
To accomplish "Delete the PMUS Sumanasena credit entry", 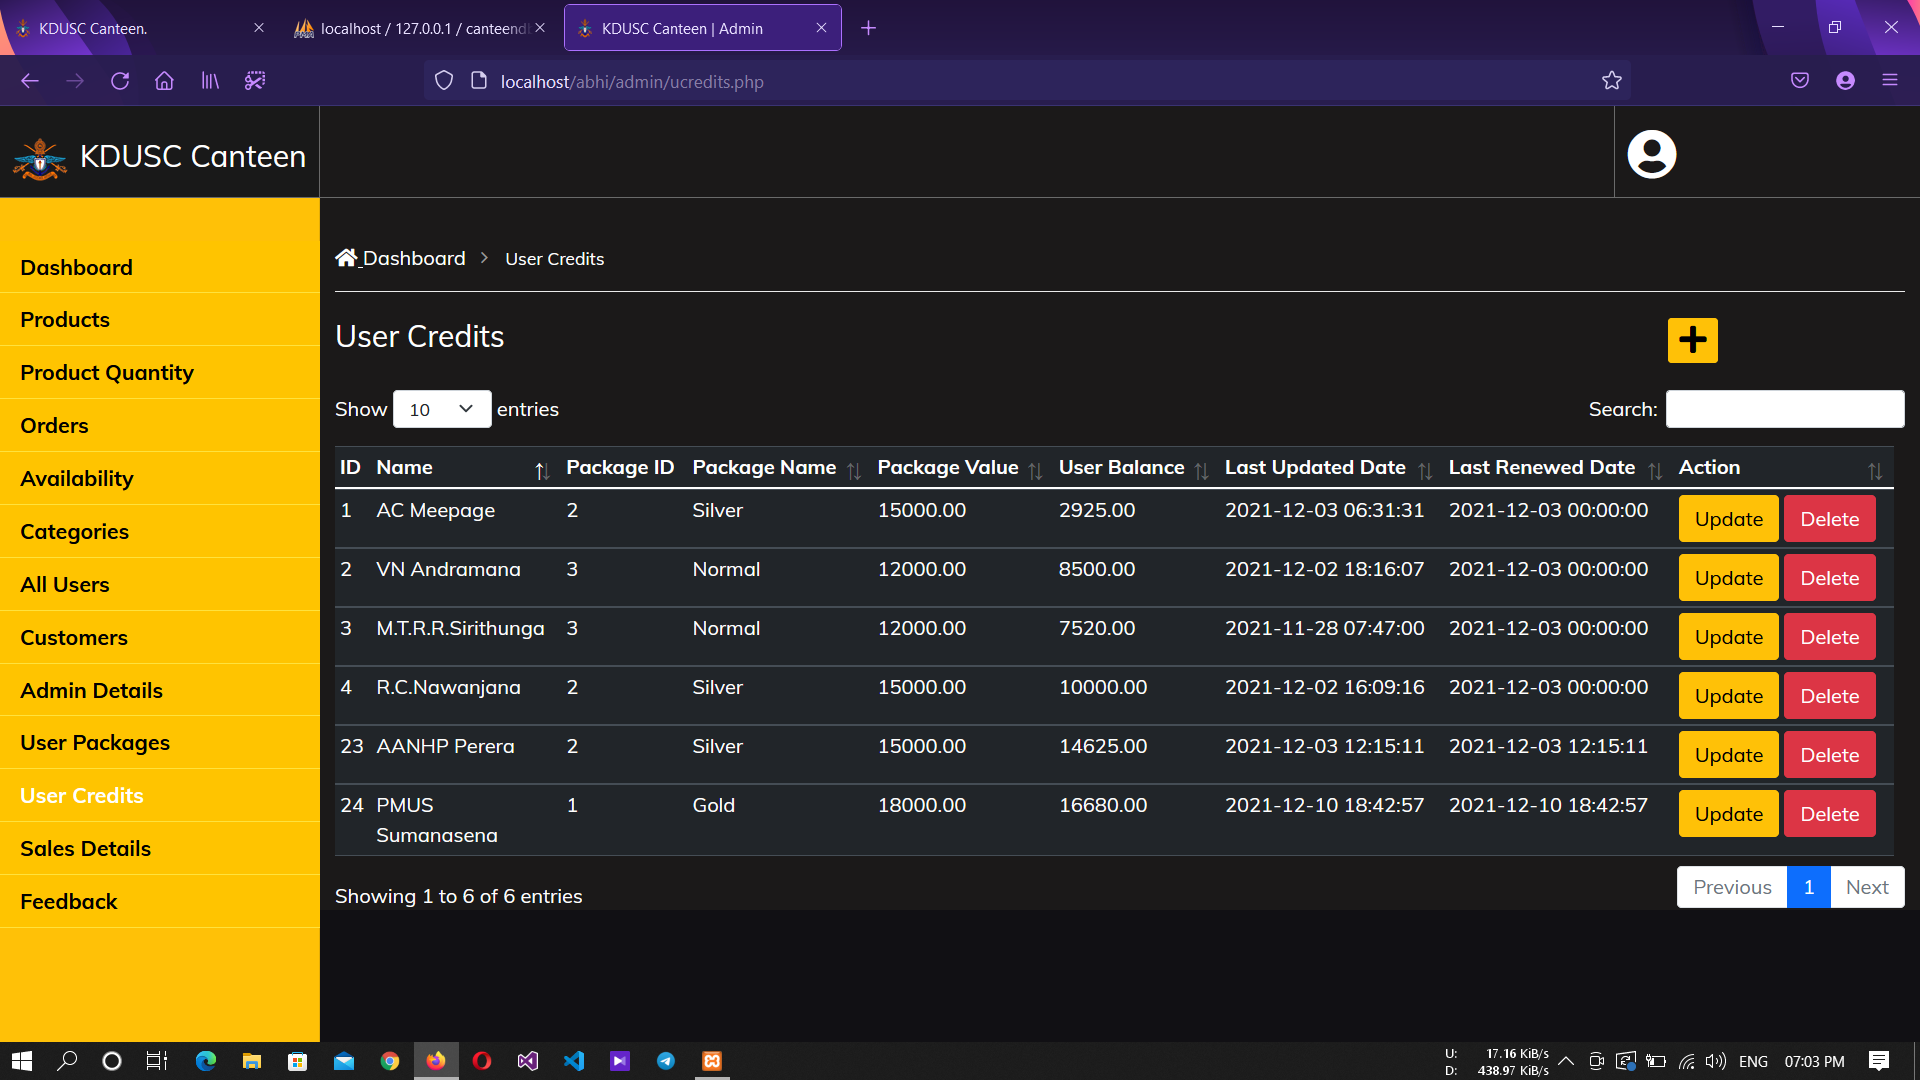I will click(x=1829, y=814).
